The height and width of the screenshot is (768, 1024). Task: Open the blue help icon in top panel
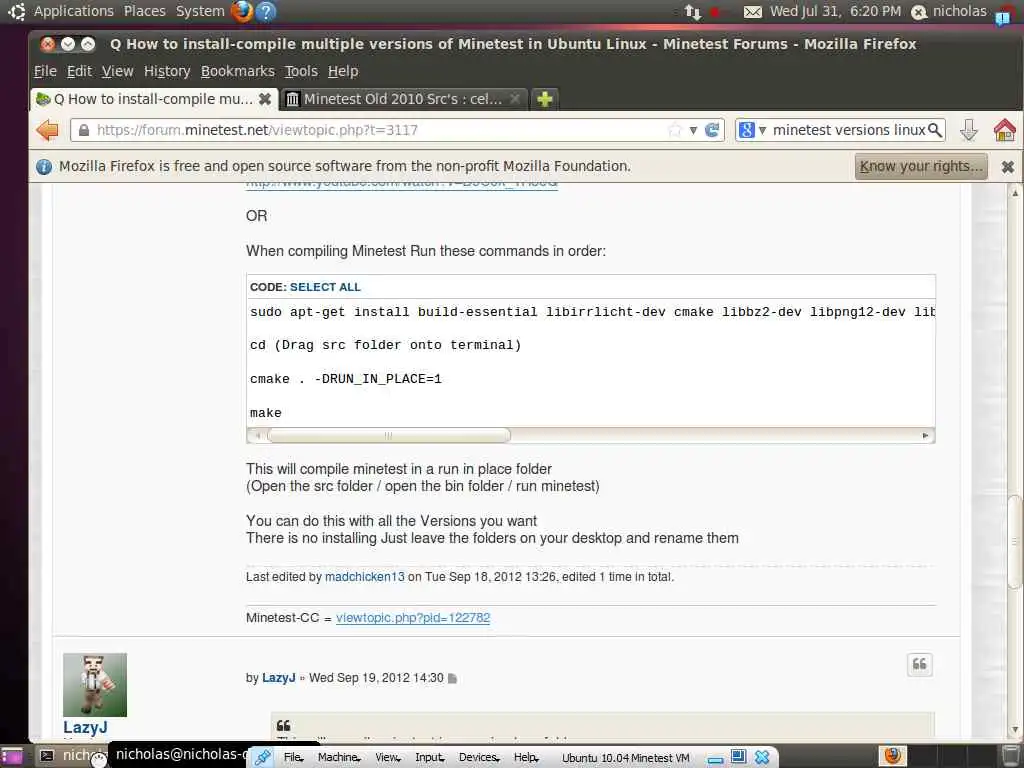click(x=266, y=11)
